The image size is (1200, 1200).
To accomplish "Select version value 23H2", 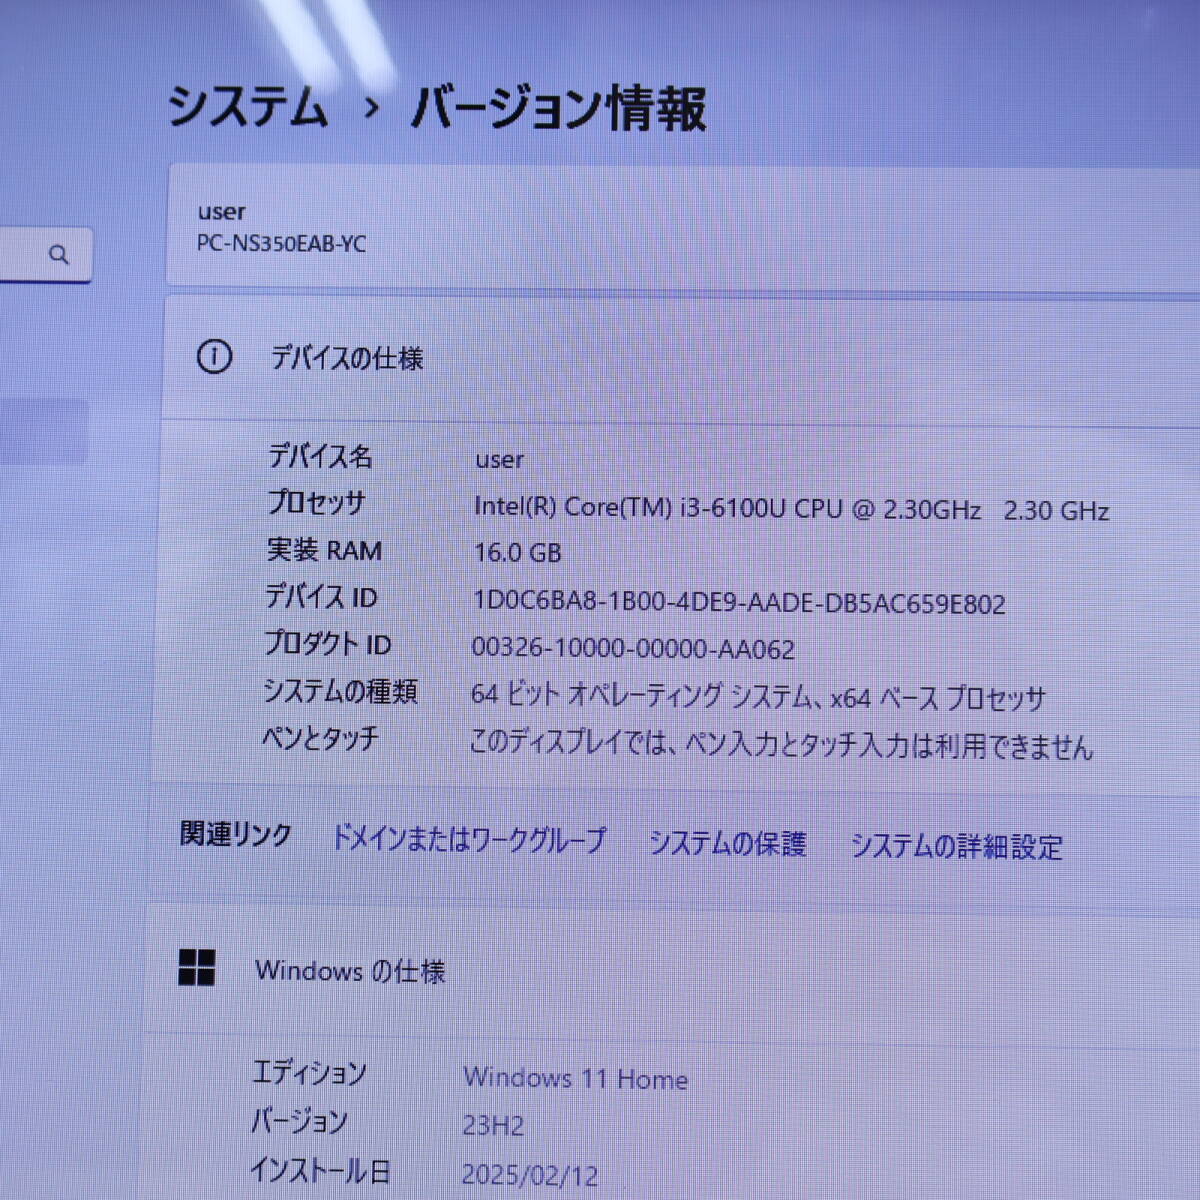I will click(x=493, y=1126).
